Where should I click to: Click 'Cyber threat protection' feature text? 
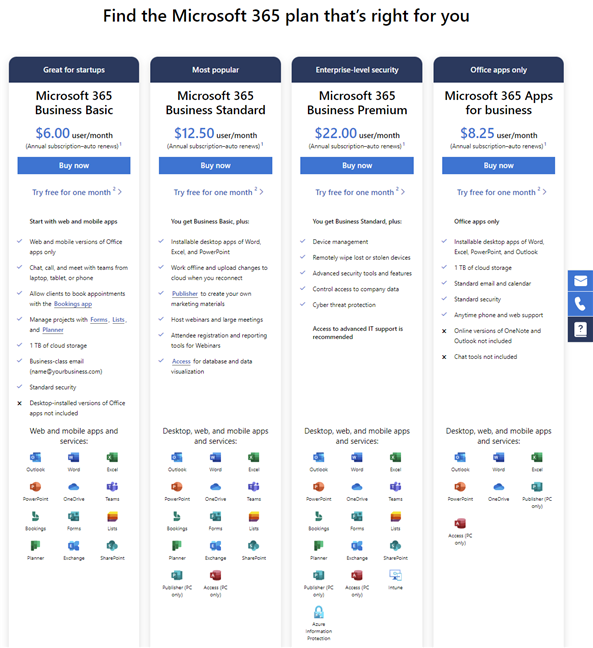pyautogui.click(x=344, y=305)
